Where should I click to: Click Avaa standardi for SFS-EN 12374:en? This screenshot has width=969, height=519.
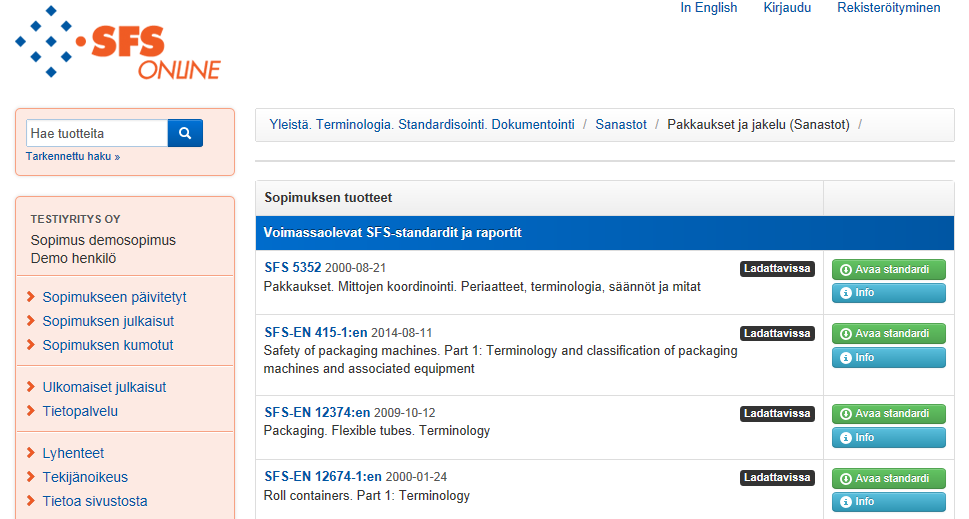click(889, 413)
